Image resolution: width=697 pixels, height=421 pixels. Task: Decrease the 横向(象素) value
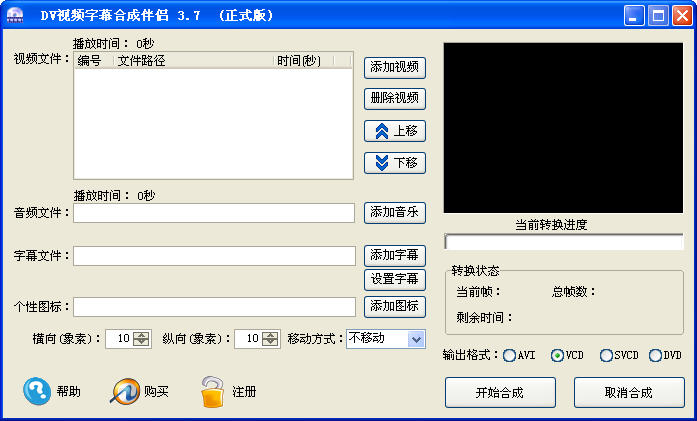[x=141, y=343]
